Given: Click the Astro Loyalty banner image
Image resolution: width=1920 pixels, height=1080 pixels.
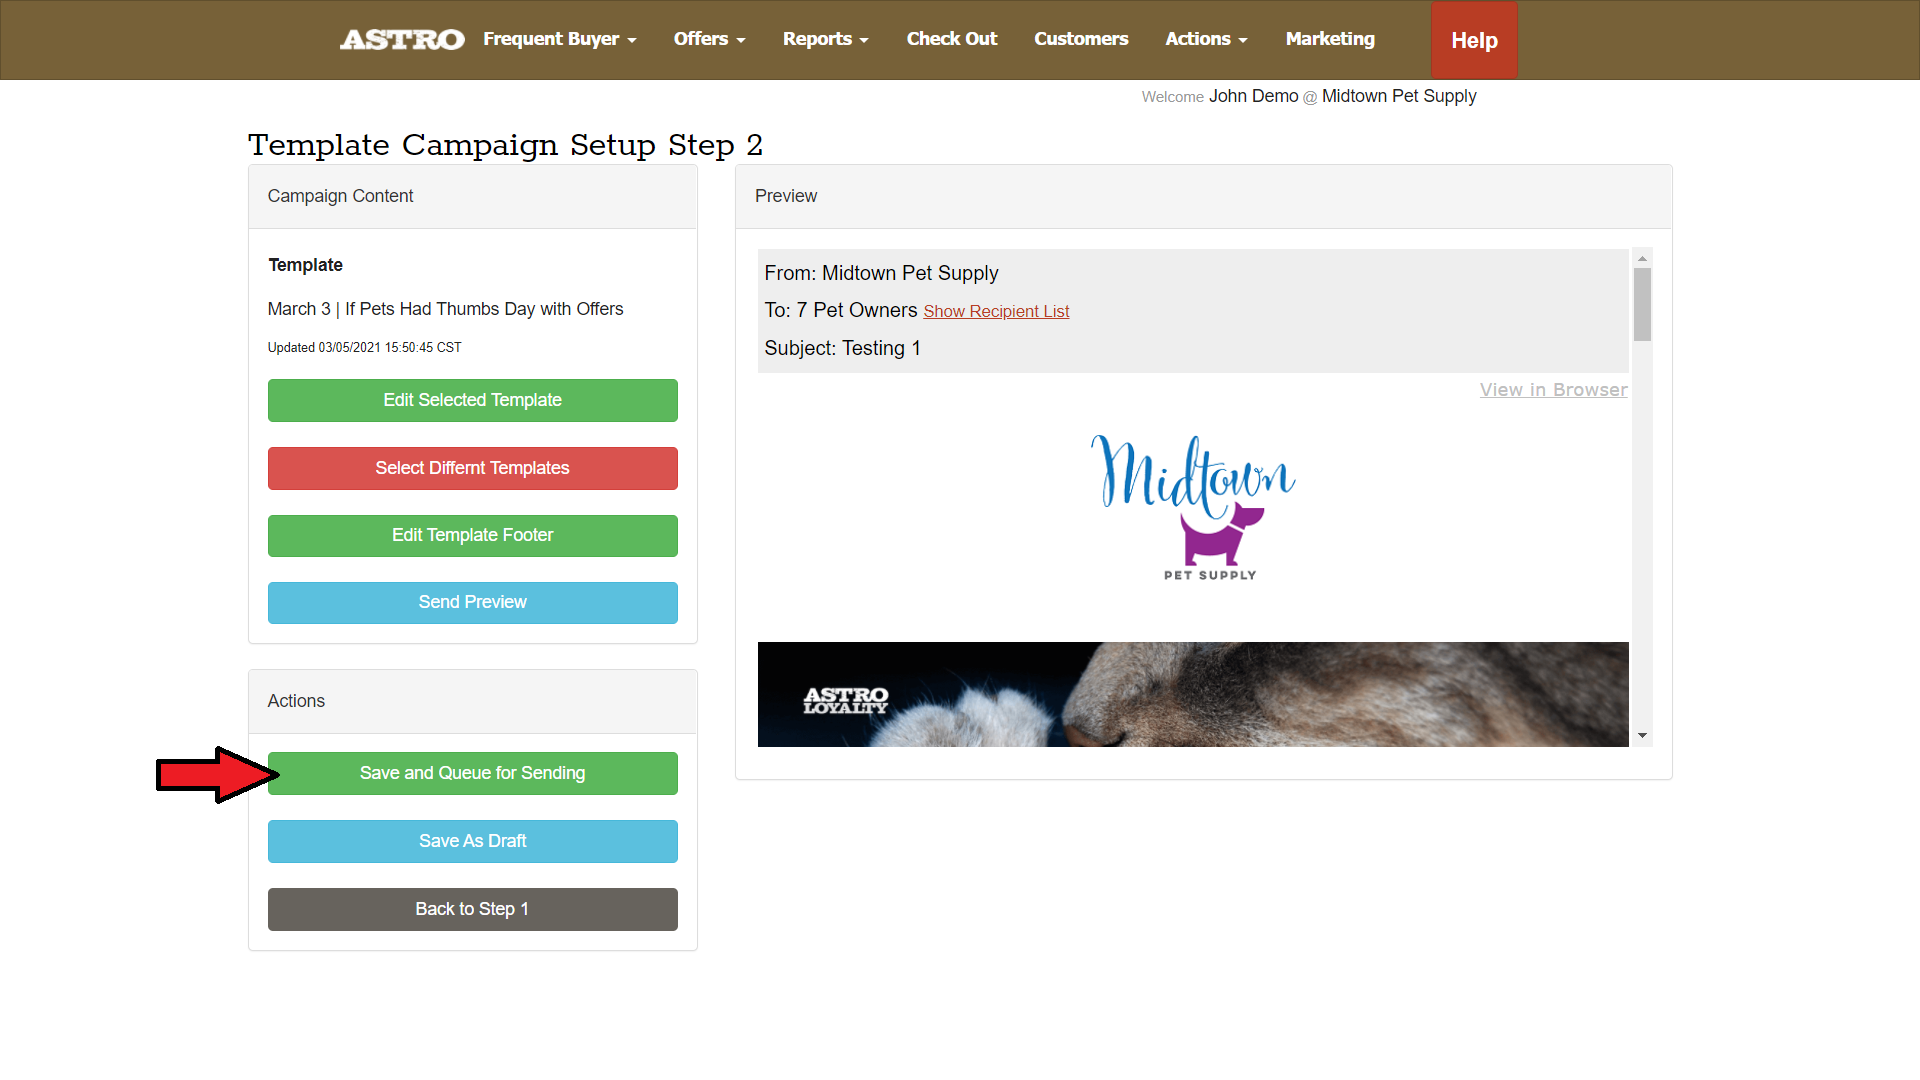Looking at the screenshot, I should (1192, 694).
